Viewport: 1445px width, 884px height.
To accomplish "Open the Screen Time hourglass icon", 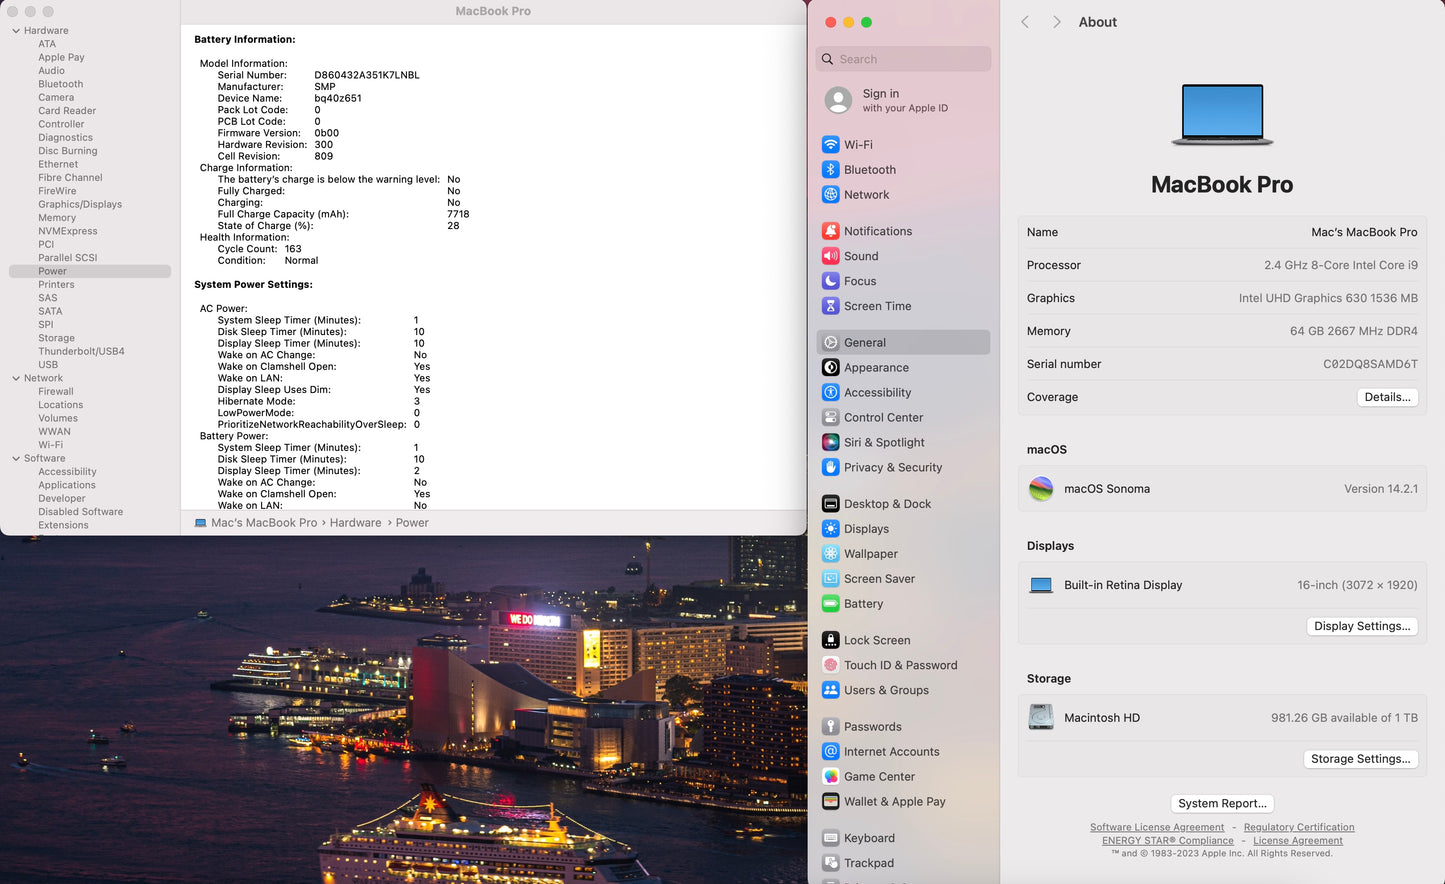I will tap(830, 306).
